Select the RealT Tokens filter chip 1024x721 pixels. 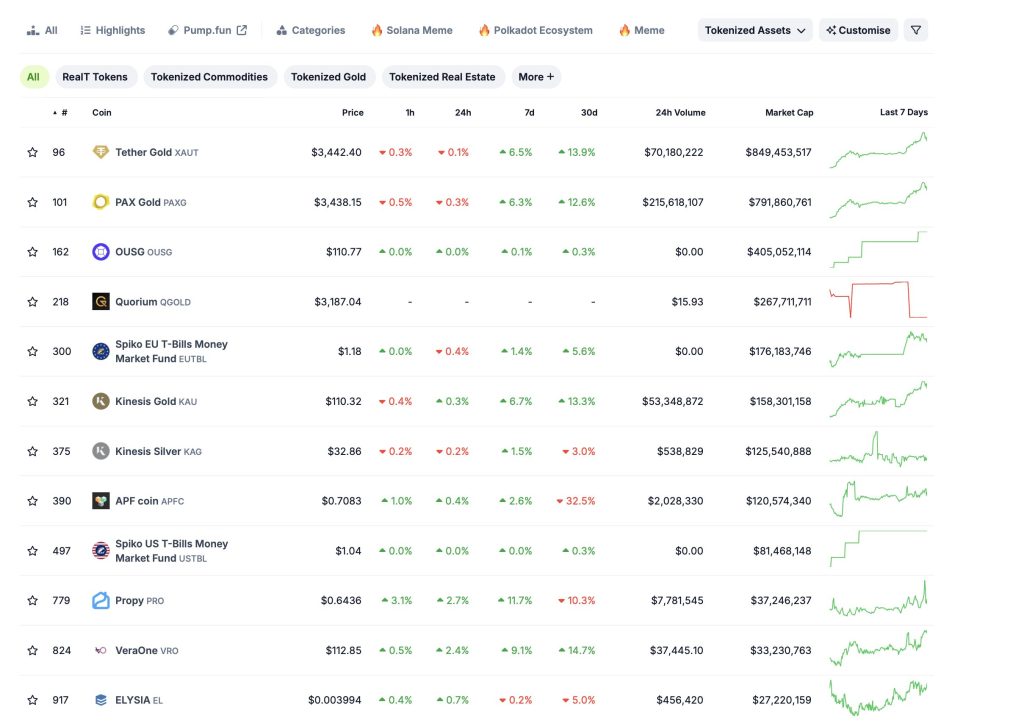(95, 76)
